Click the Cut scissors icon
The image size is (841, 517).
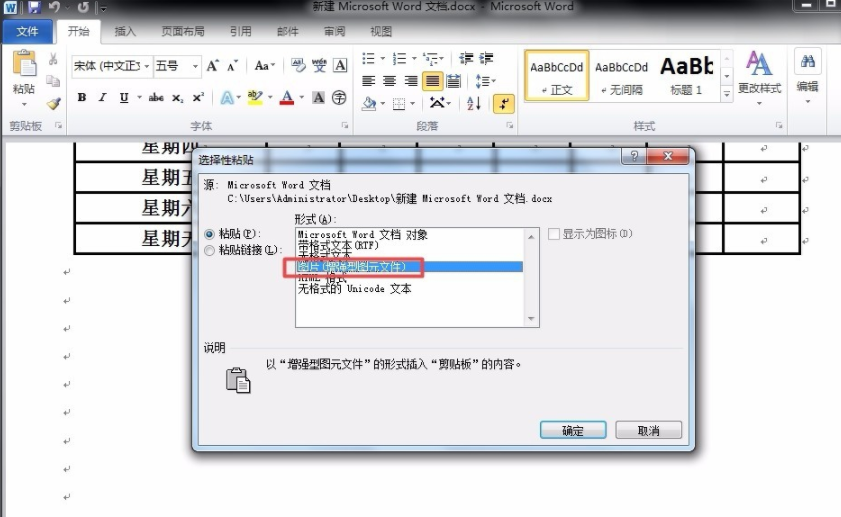[53, 58]
